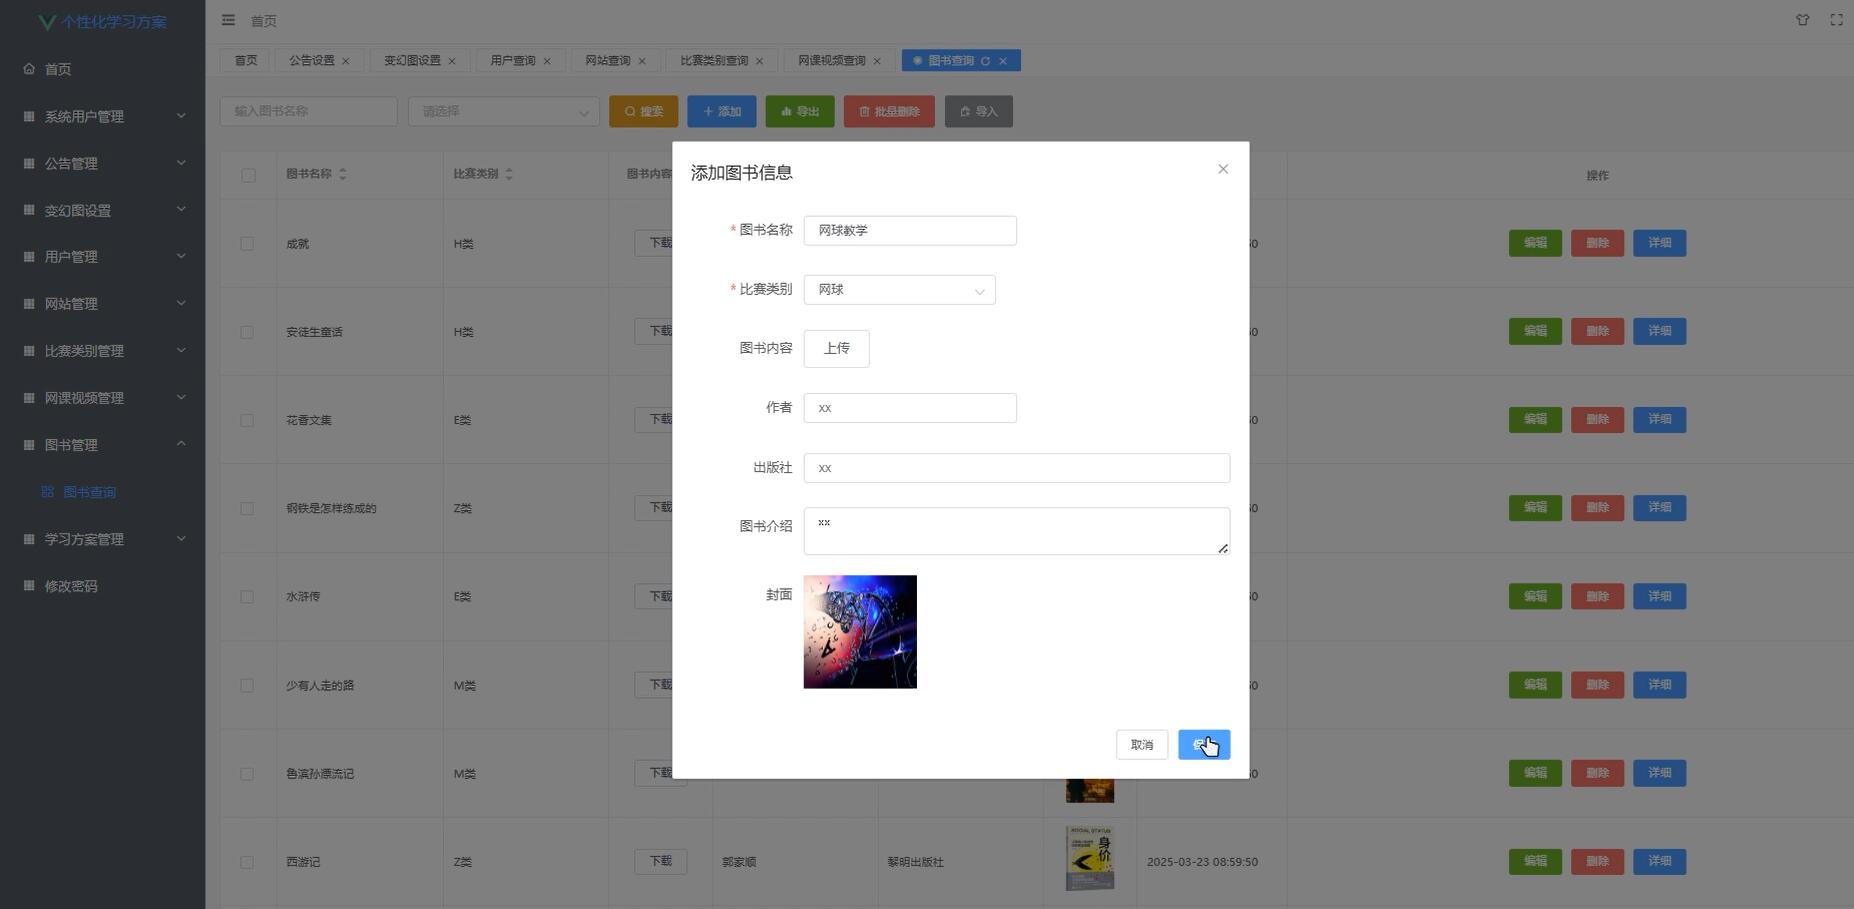Image resolution: width=1854 pixels, height=909 pixels.
Task: Click the cover image thumbnail in the dialog
Action: click(x=859, y=631)
